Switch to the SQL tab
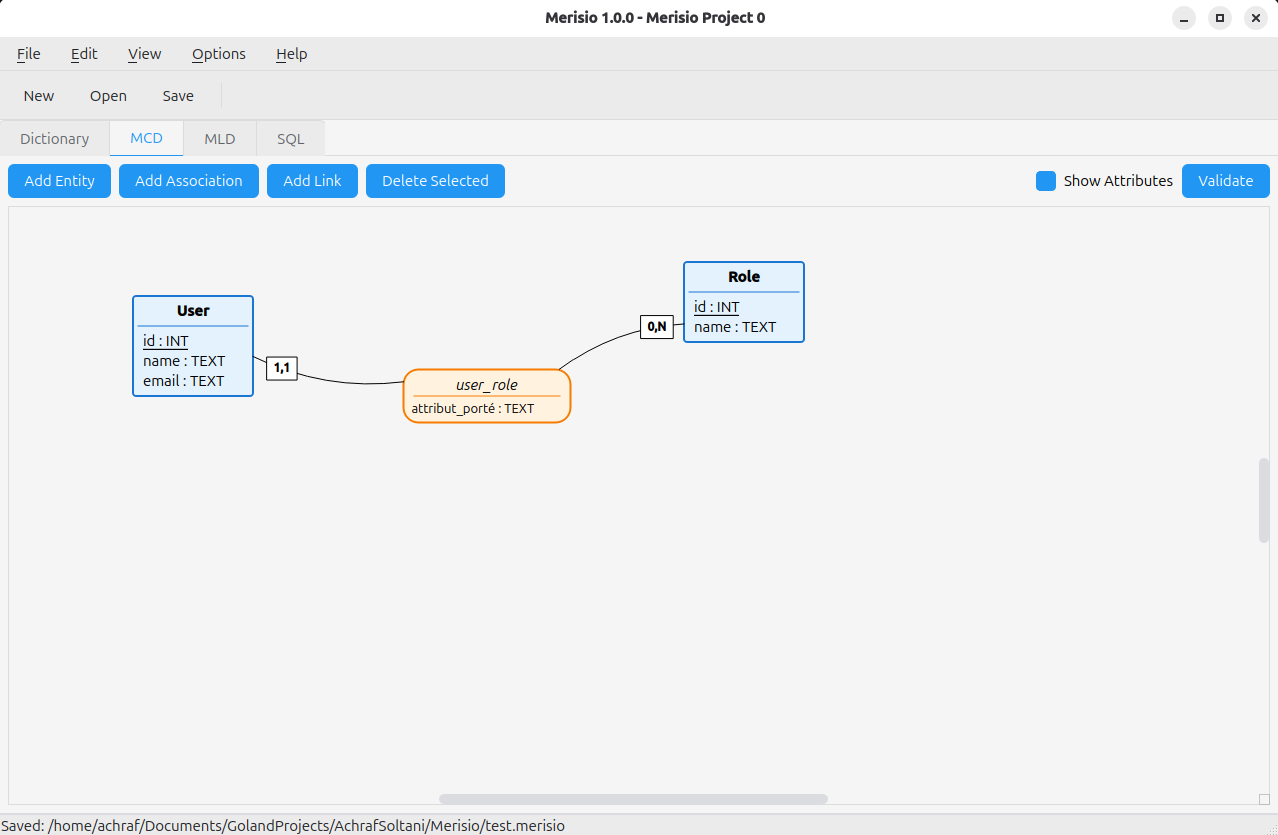The image size is (1278, 835). tap(290, 139)
